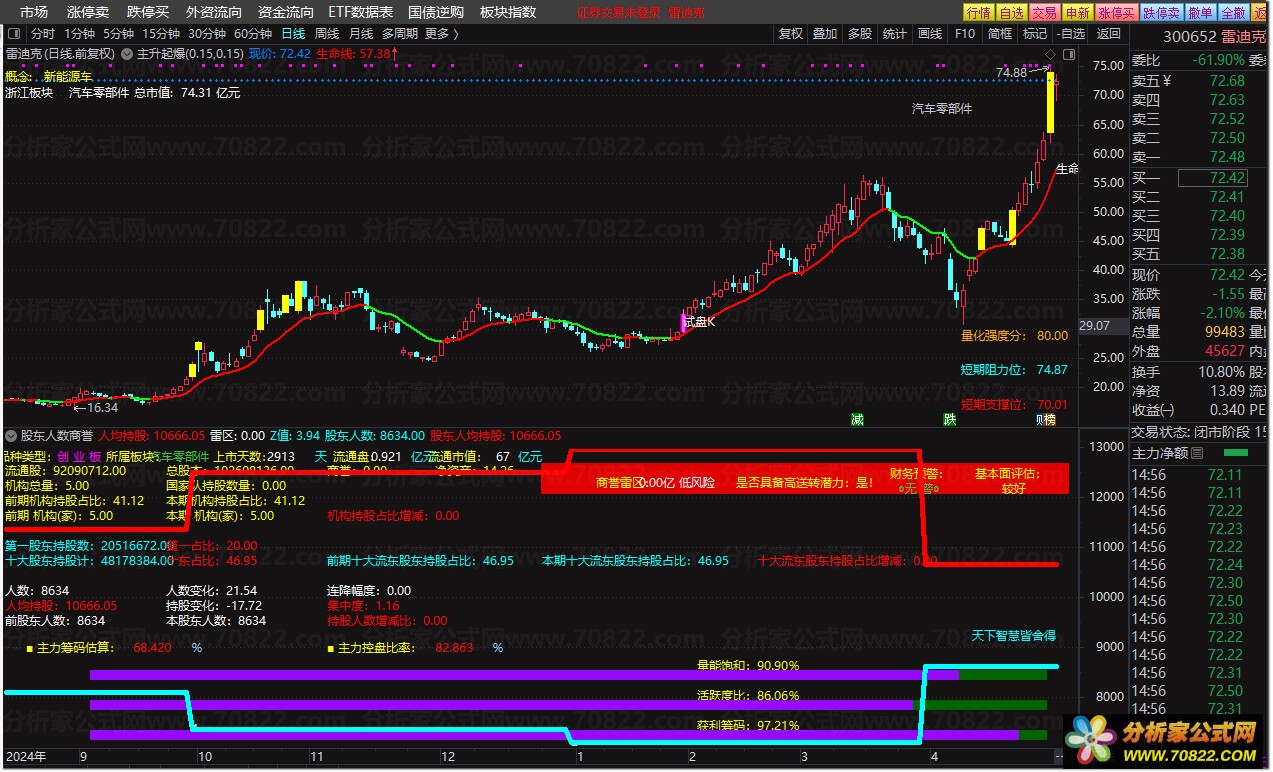The width and height of the screenshot is (1273, 772).
Task: Click the 画线 drawing toolbar button
Action: pos(930,33)
